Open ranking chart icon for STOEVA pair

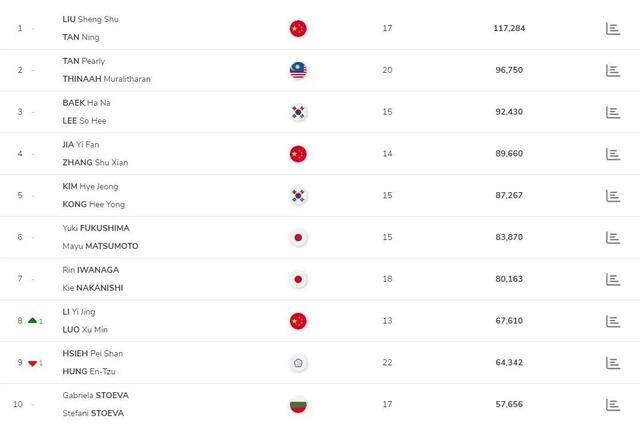click(x=613, y=404)
